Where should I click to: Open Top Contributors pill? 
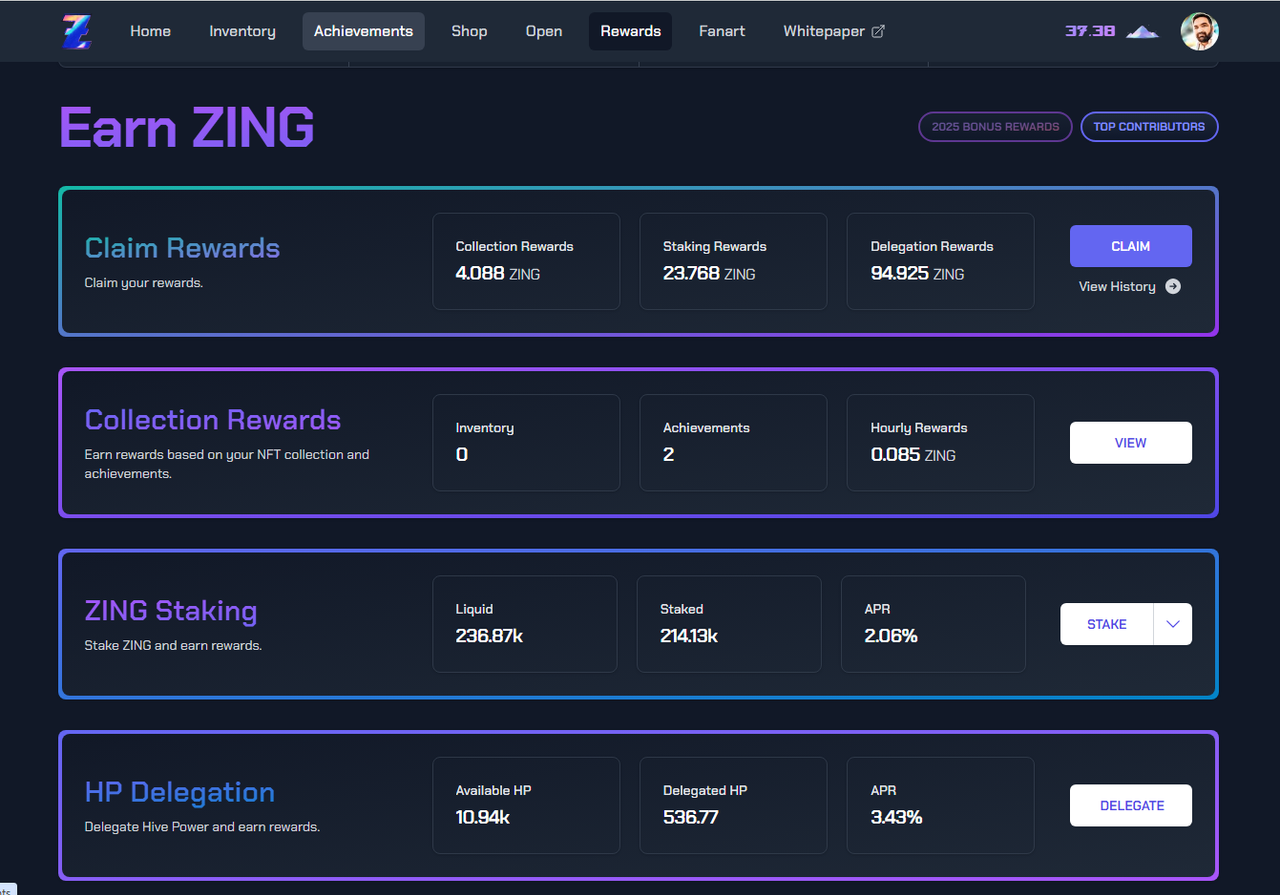[x=1149, y=127]
